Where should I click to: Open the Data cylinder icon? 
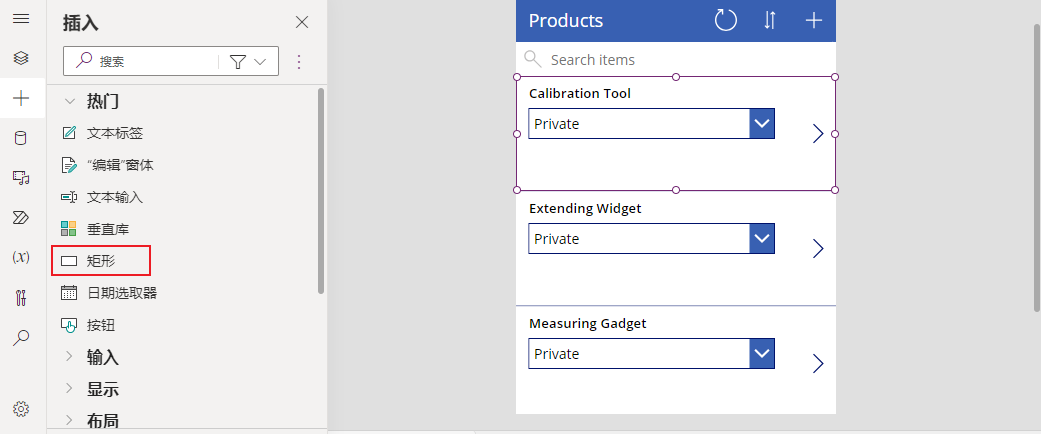tap(21, 138)
